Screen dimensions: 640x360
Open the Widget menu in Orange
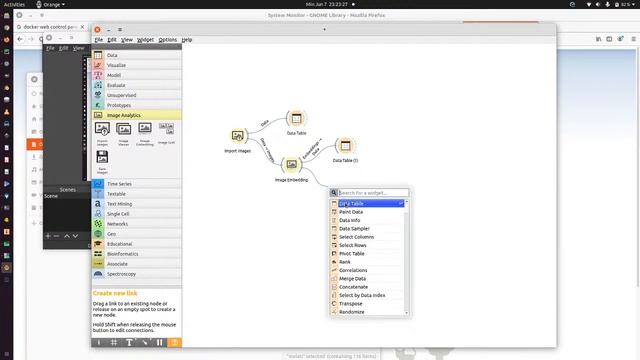click(145, 40)
